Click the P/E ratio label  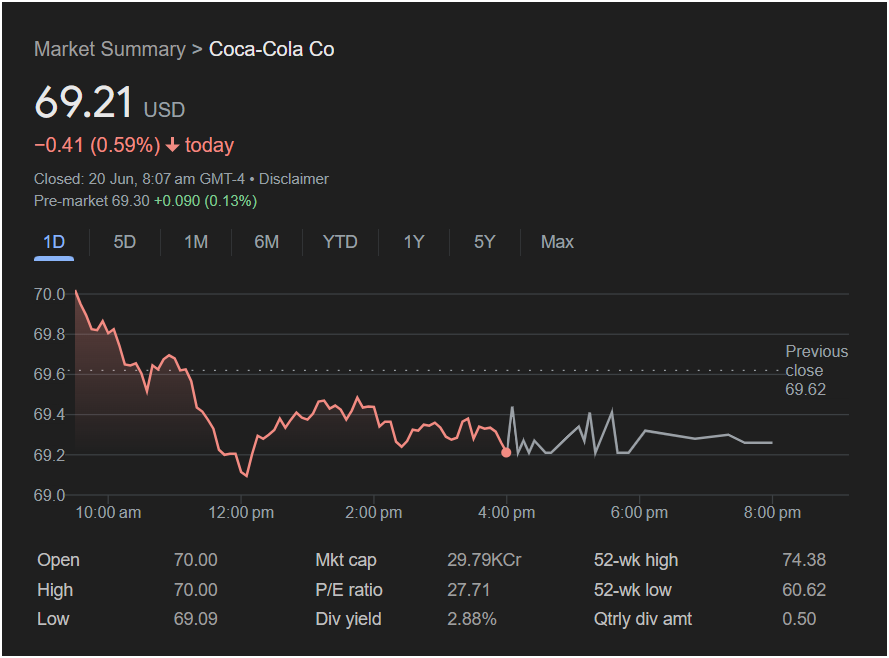[349, 590]
